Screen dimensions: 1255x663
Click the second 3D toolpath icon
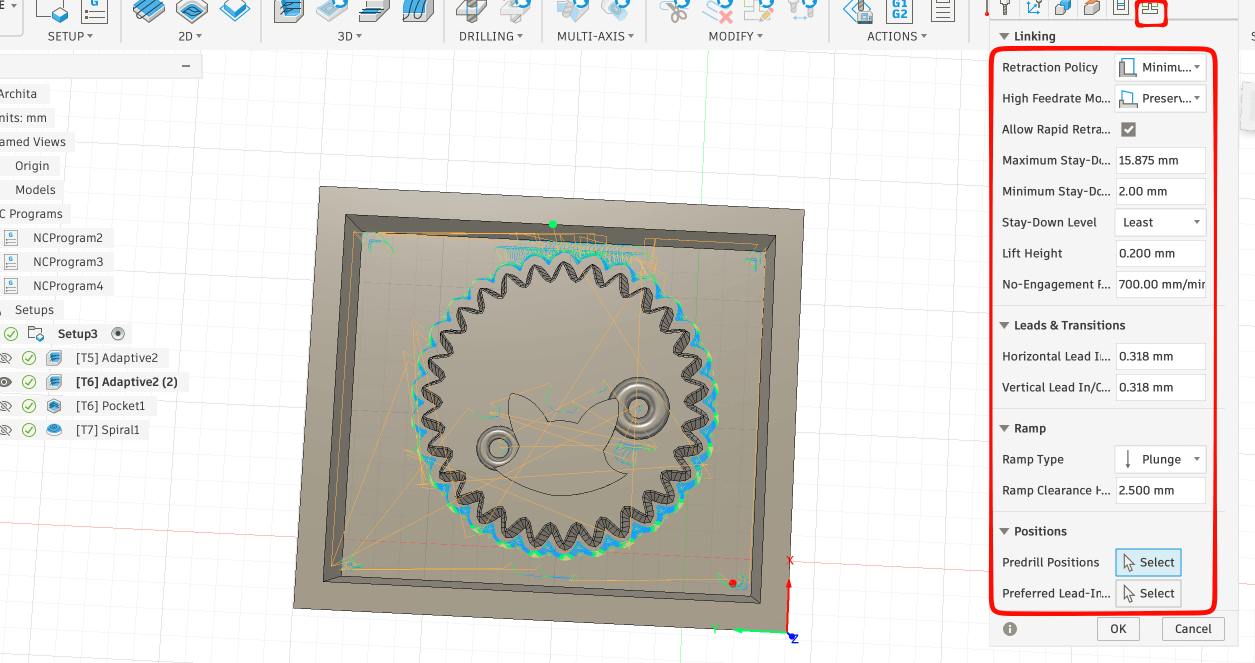coord(331,10)
